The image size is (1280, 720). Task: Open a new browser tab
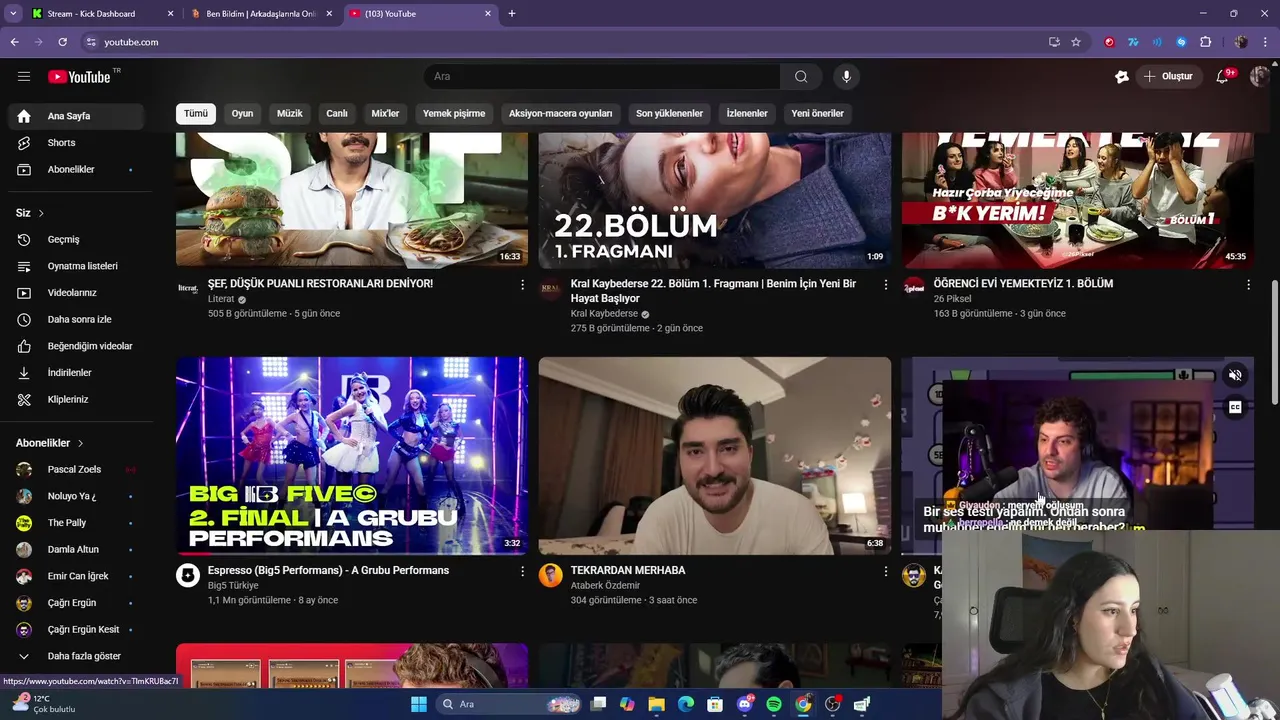[x=512, y=14]
